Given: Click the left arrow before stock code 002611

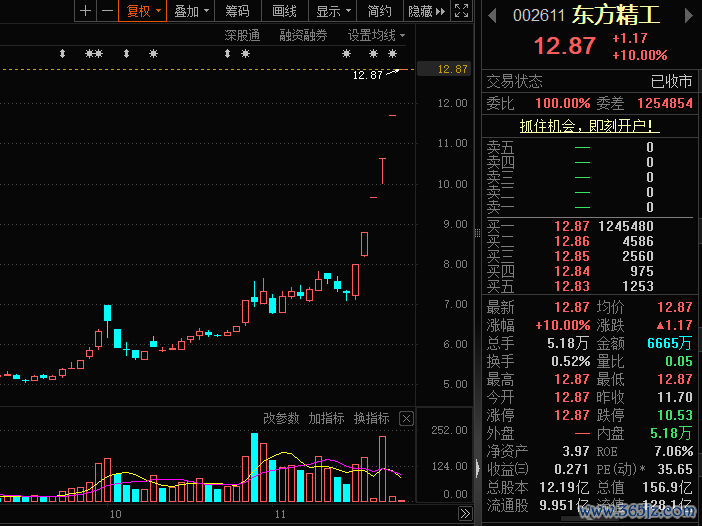Looking at the screenshot, I should [x=493, y=15].
